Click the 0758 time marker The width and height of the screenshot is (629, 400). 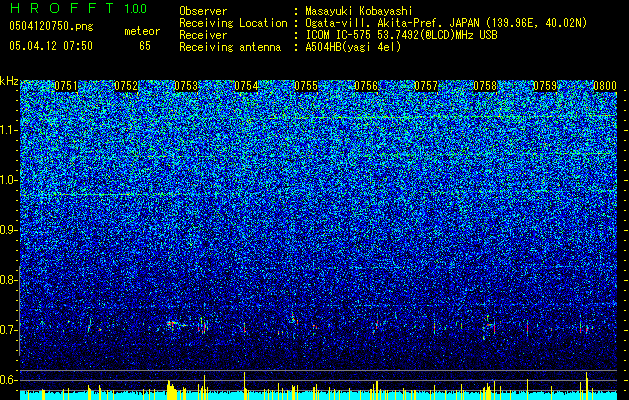[x=485, y=86]
